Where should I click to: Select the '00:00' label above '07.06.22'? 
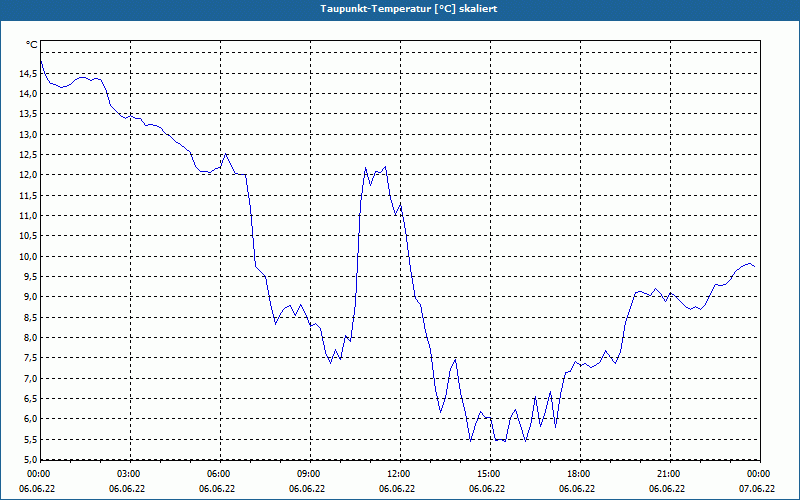pos(759,474)
